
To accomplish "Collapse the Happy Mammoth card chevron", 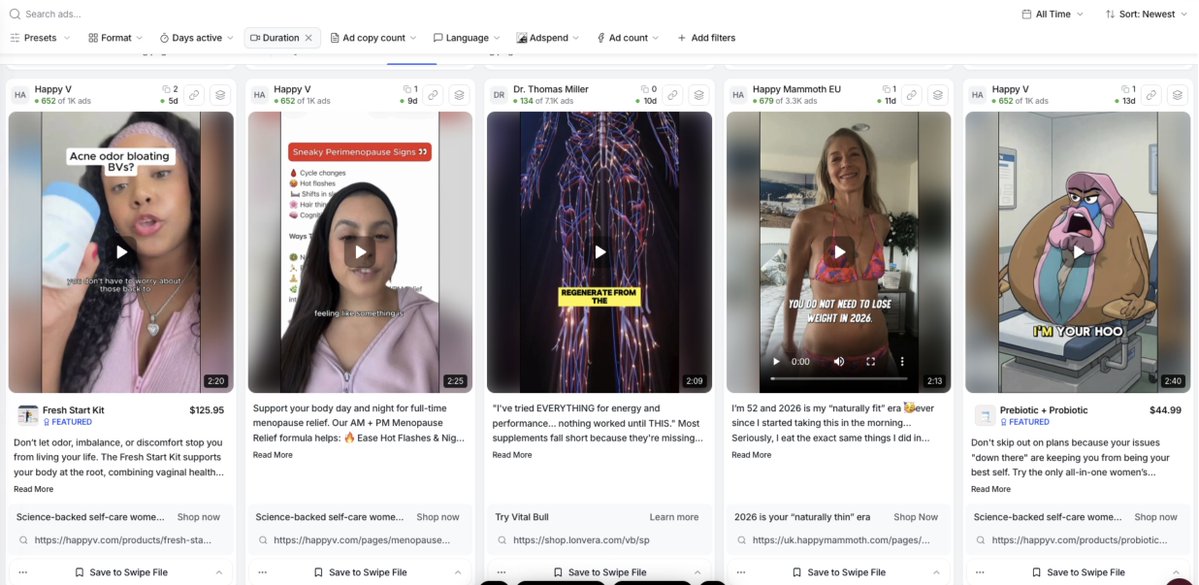I will [937, 572].
